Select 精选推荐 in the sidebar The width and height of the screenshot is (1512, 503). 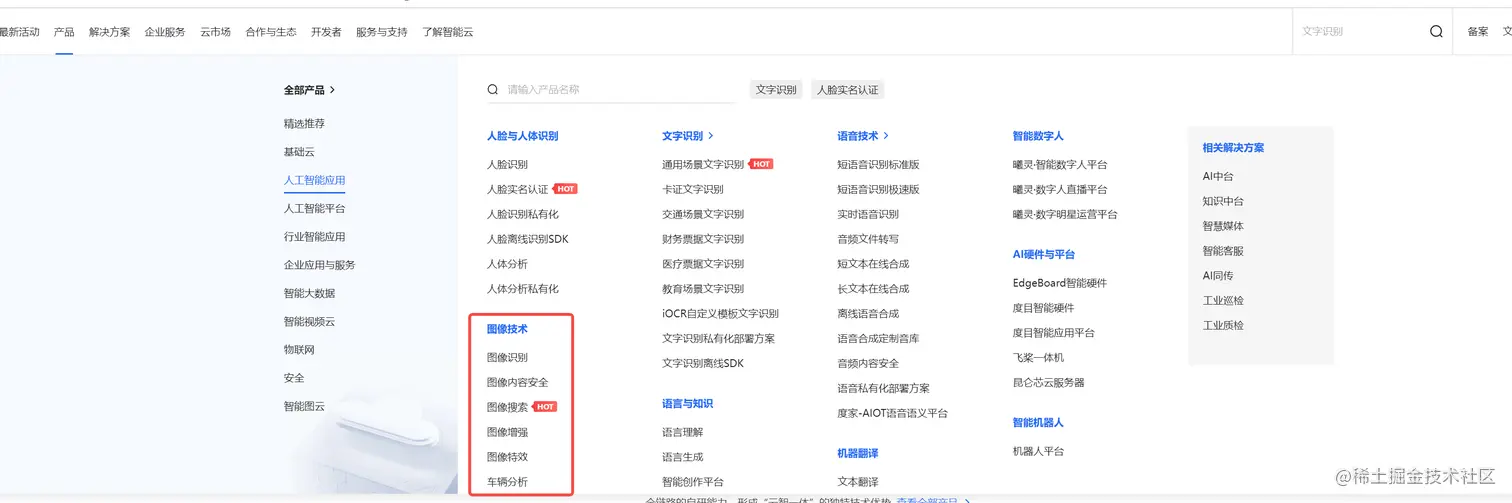click(304, 124)
